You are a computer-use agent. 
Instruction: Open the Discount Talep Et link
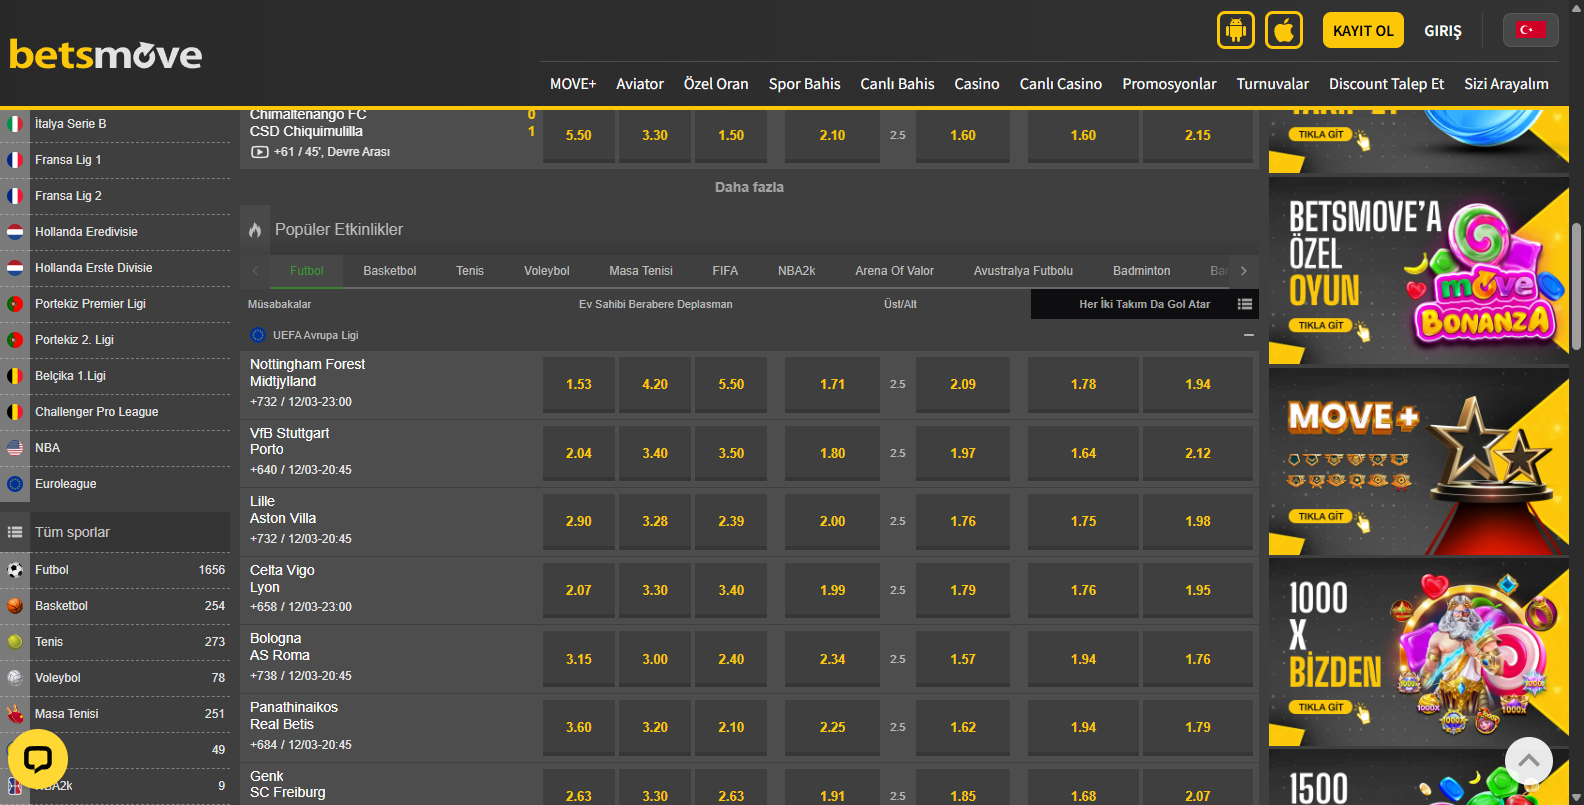point(1386,84)
